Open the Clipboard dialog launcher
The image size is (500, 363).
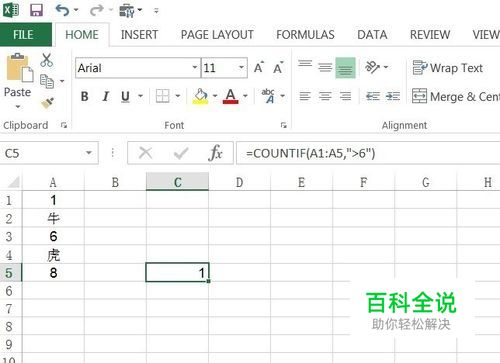pos(63,125)
